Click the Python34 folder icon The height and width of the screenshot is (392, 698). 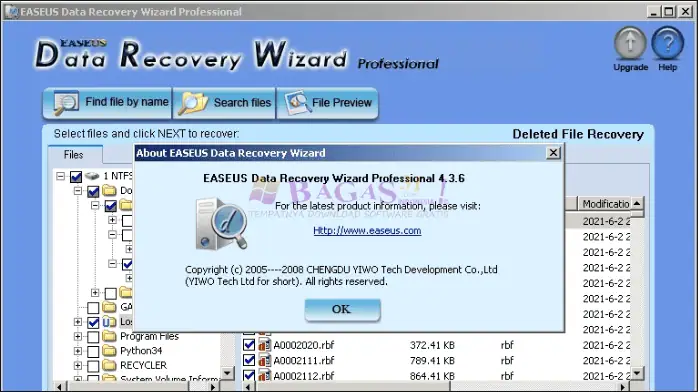109,351
